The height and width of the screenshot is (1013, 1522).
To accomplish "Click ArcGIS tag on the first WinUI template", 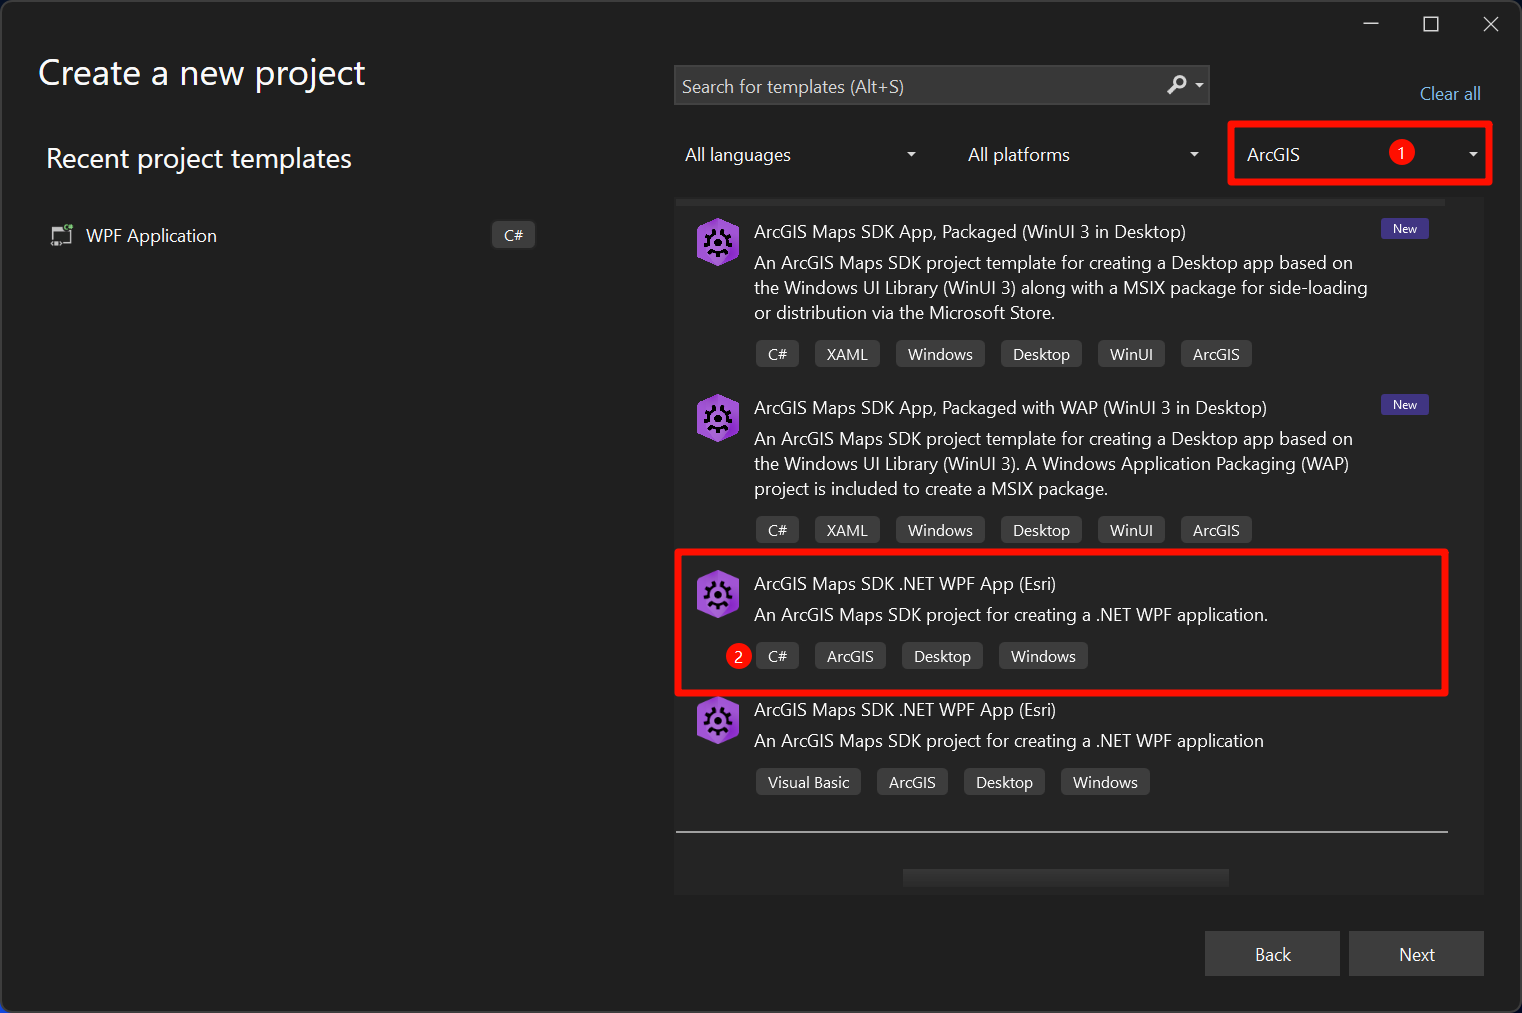I will [1216, 354].
